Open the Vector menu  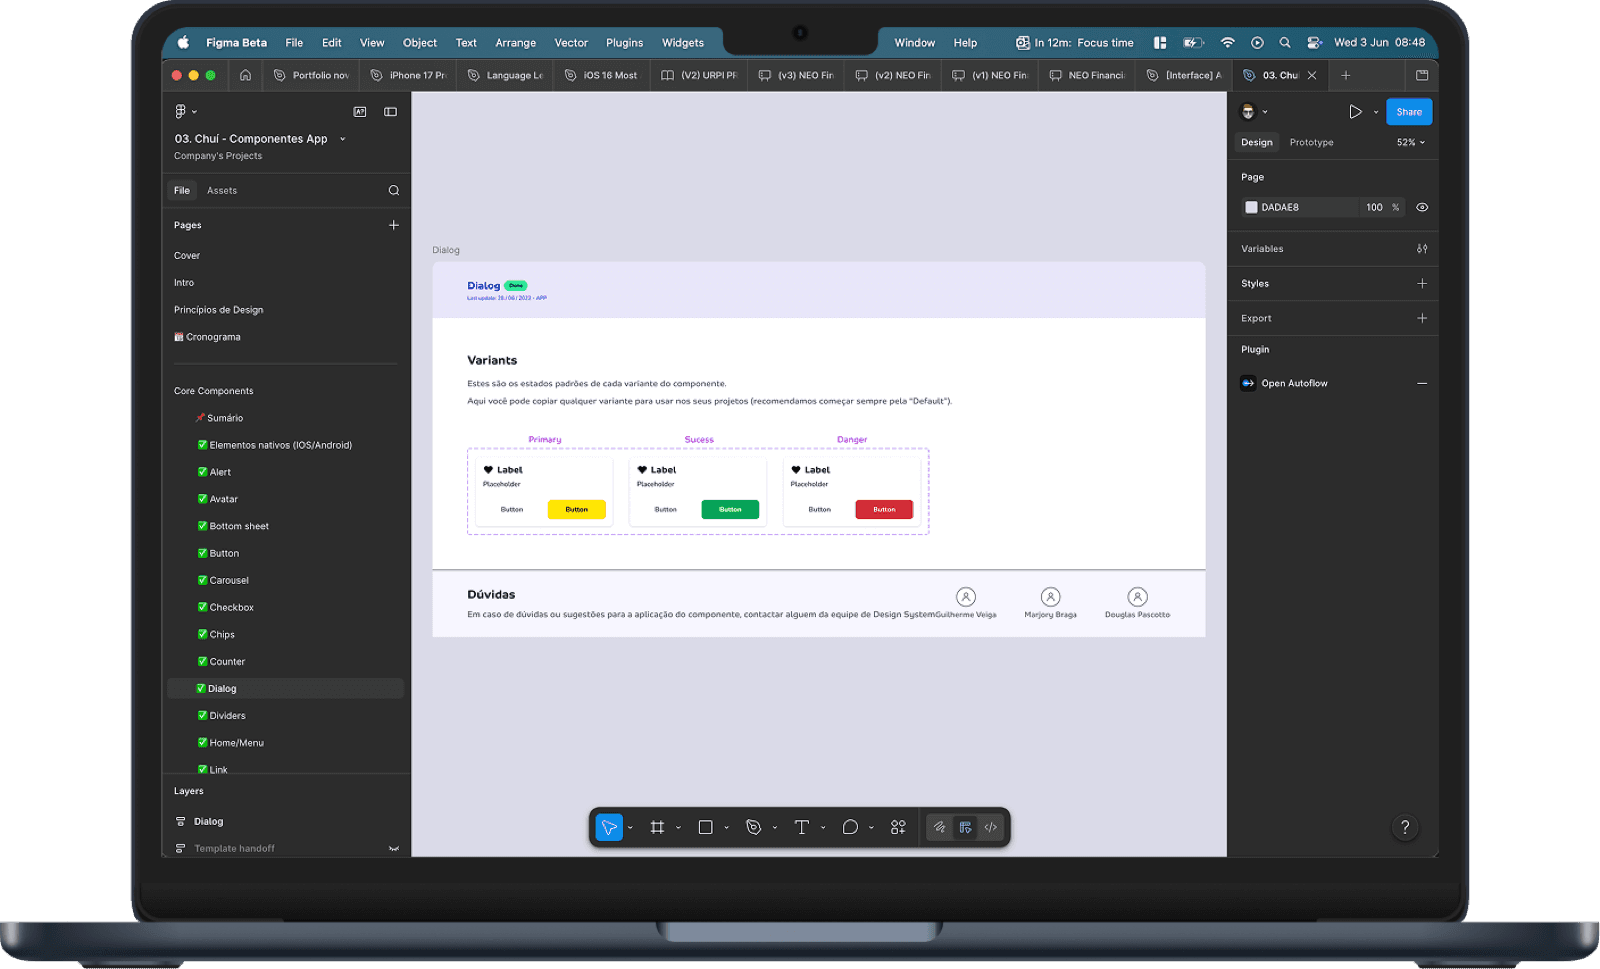pyautogui.click(x=571, y=43)
